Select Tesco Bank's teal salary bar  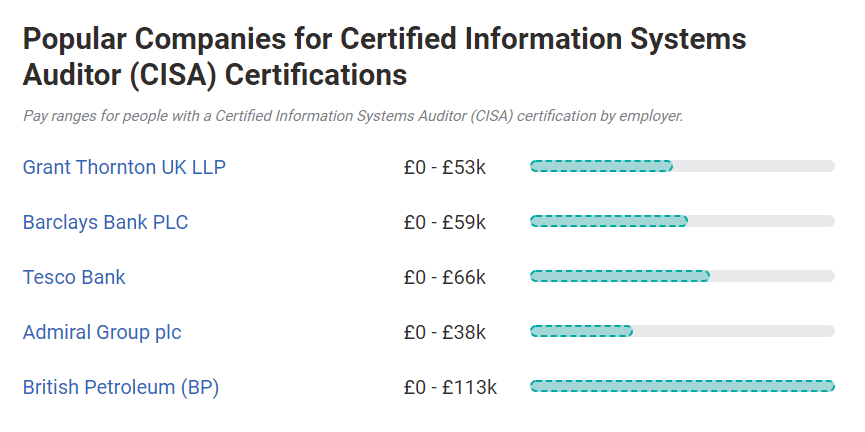coord(620,276)
